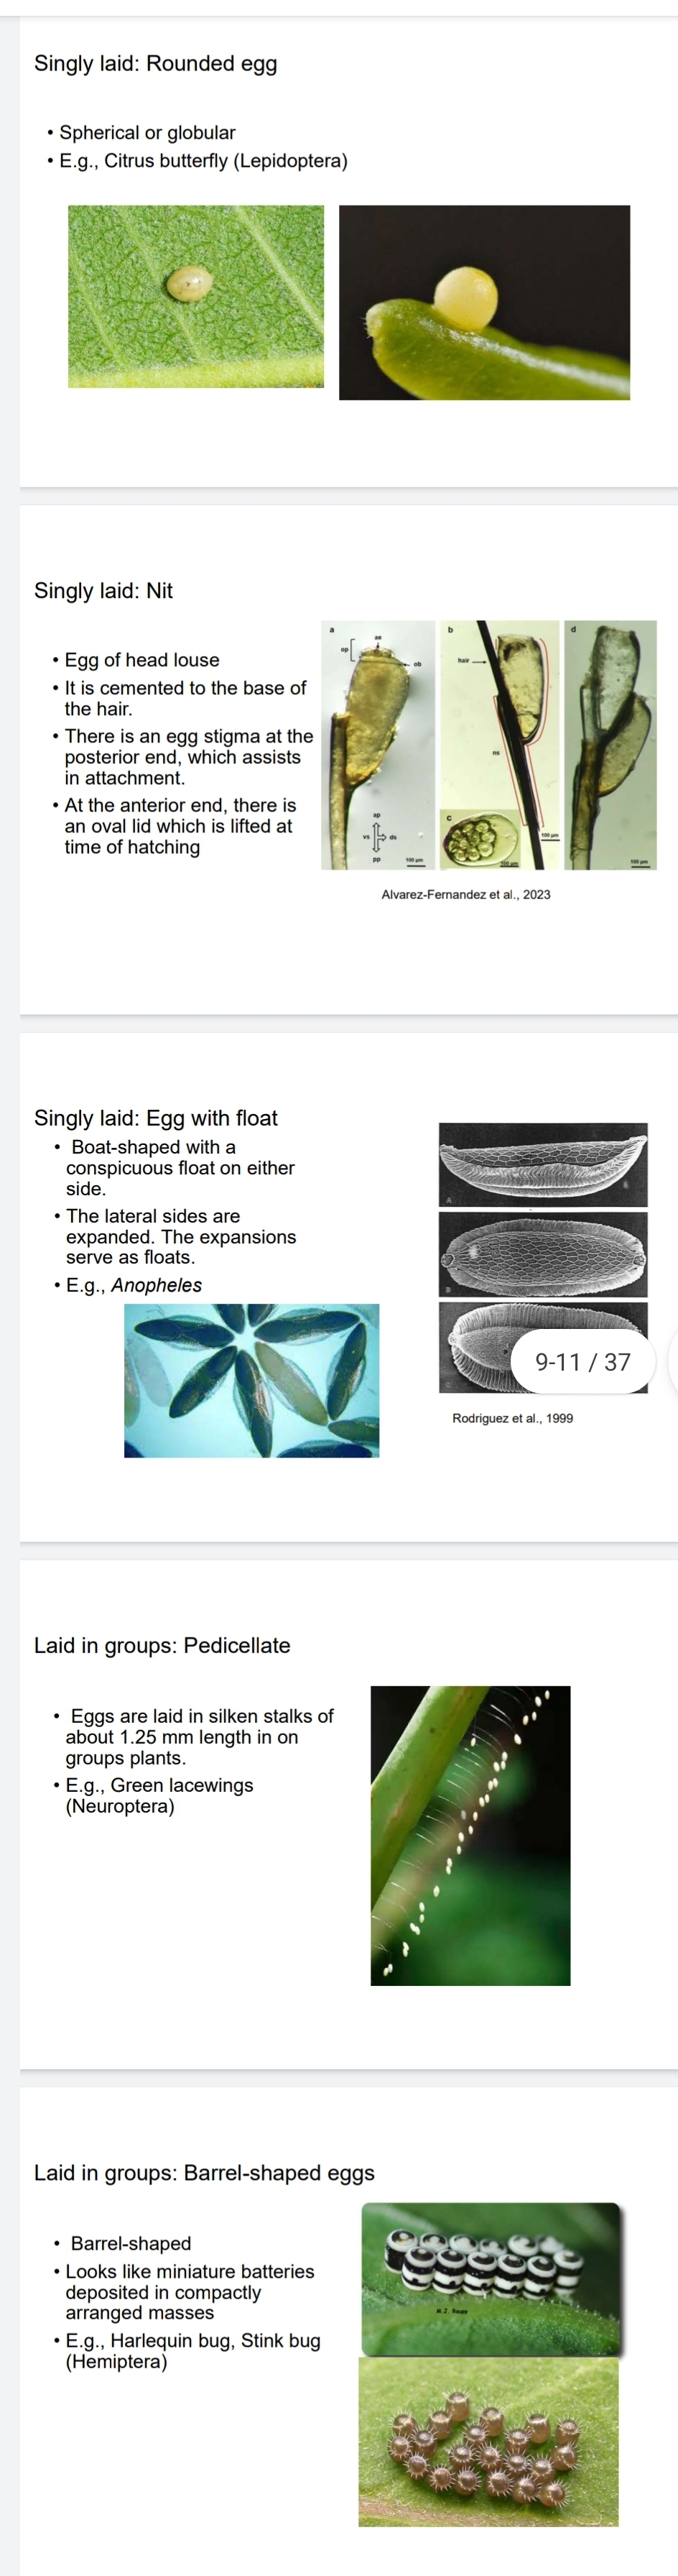Screen dimensions: 678x2576
Task: Select nit on hair micrograph panel b
Action: tap(500, 745)
